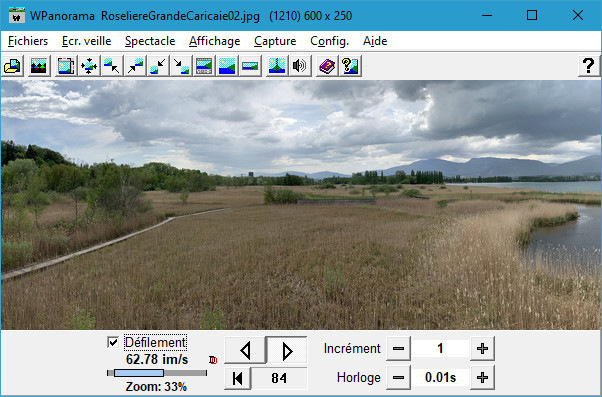Click the arrow pointing up-left toolbar icon
This screenshot has height=397, width=602.
tap(112, 66)
